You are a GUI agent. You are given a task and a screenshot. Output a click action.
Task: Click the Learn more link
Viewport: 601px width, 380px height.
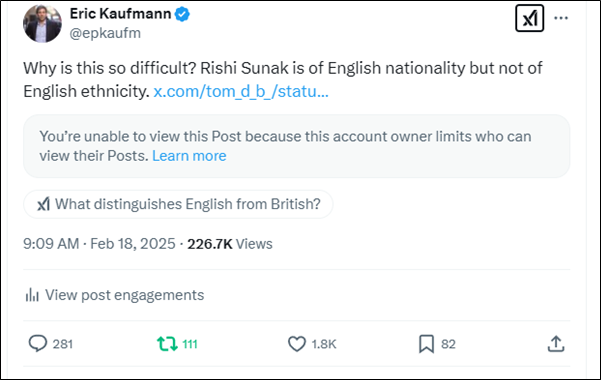click(x=189, y=156)
